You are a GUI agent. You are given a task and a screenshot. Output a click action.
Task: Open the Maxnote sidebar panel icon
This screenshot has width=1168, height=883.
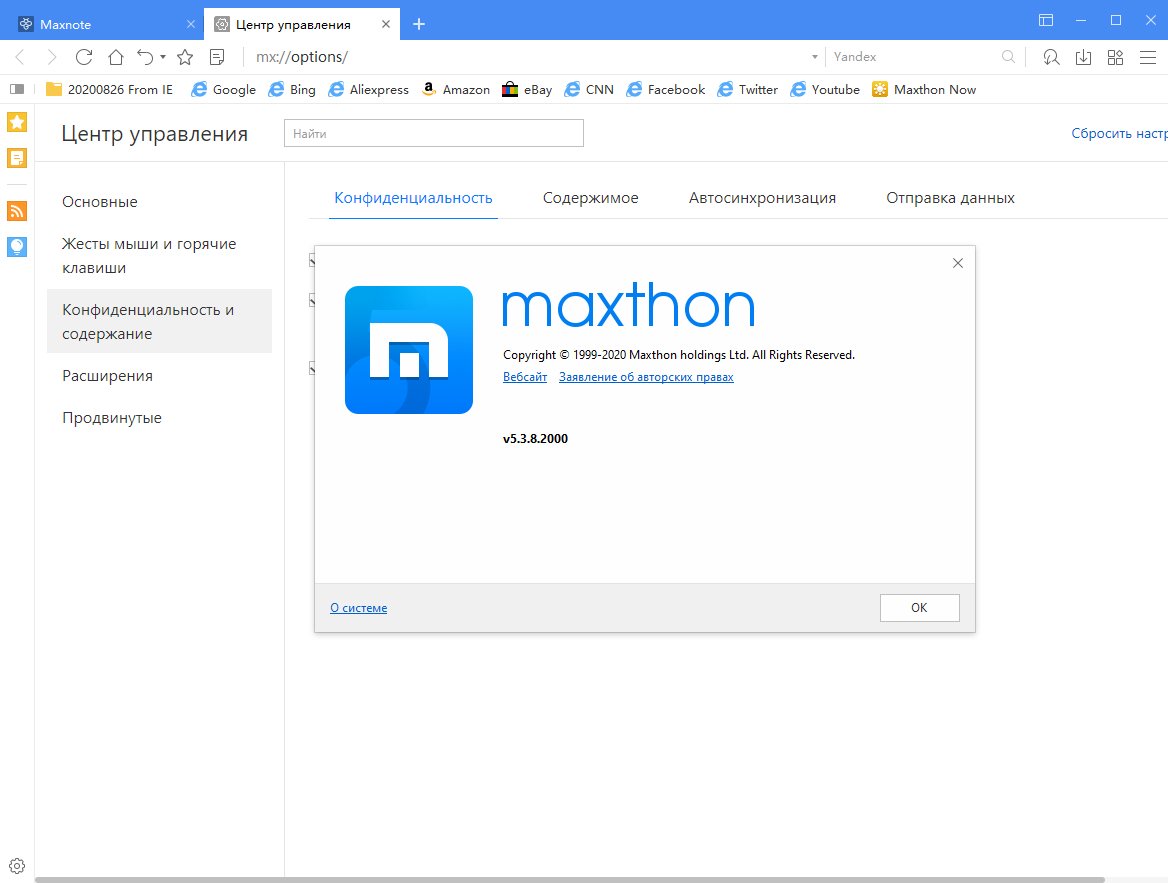(x=17, y=158)
